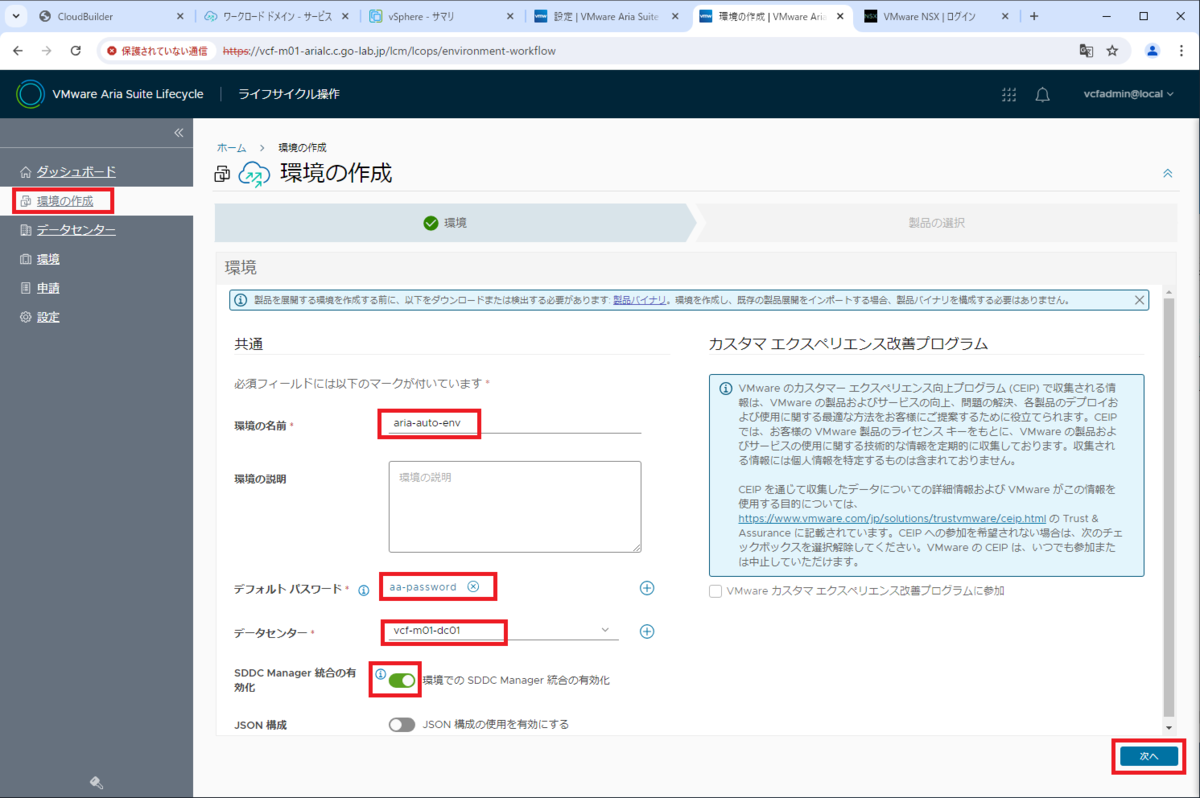Select the 製品の選択 wizard step
This screenshot has height=798, width=1200.
[x=937, y=223]
